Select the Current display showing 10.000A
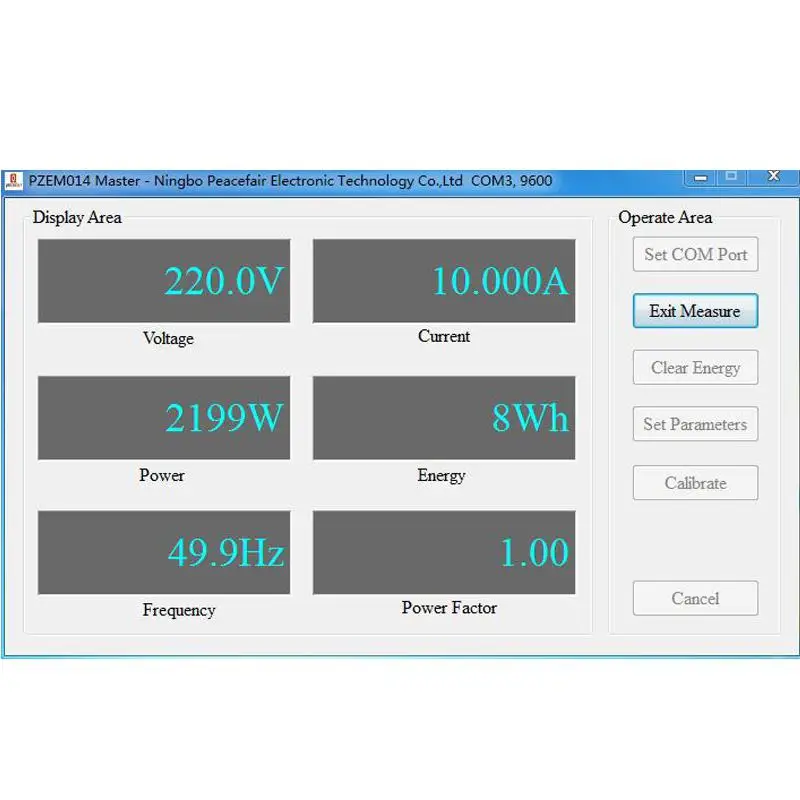The height and width of the screenshot is (800, 800). coord(444,281)
